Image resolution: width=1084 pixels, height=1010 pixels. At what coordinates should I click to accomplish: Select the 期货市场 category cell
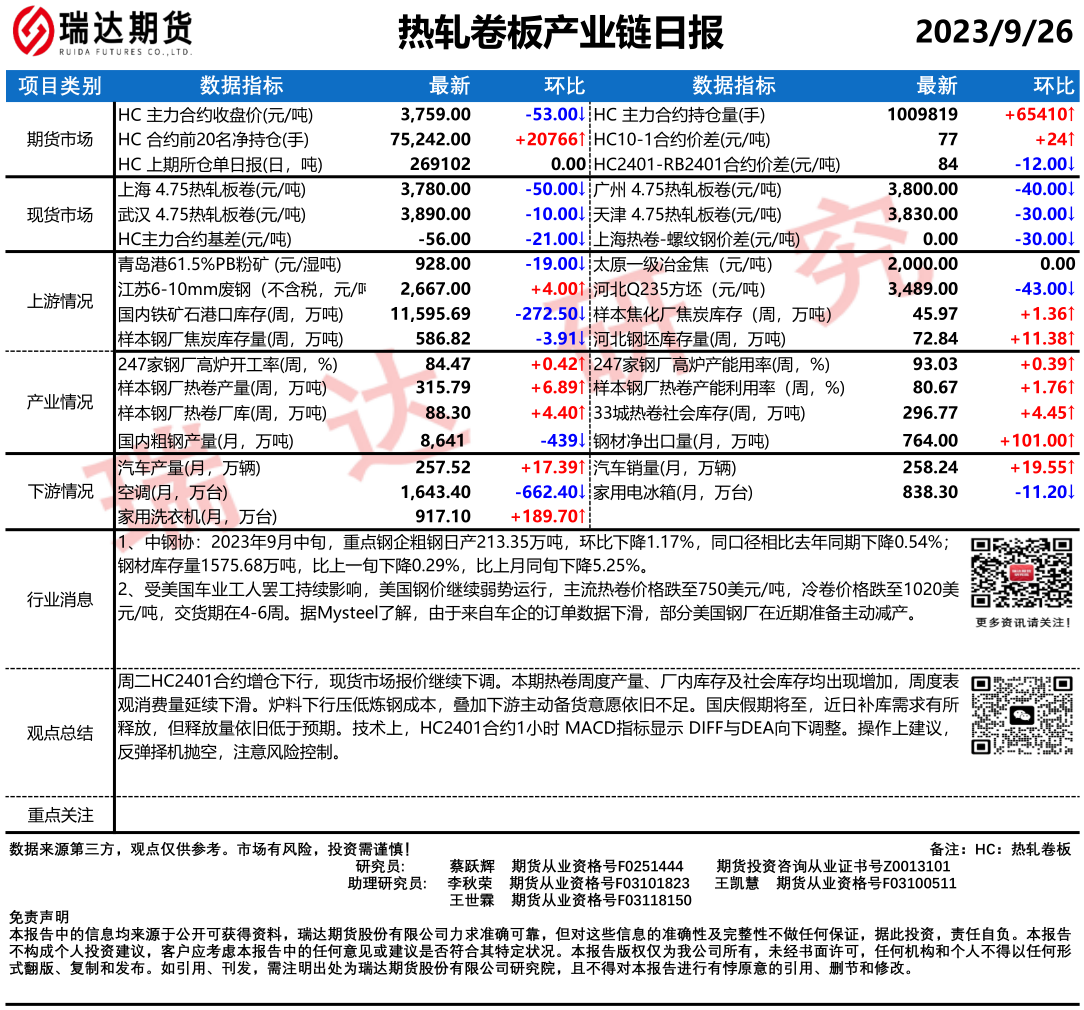coord(60,140)
